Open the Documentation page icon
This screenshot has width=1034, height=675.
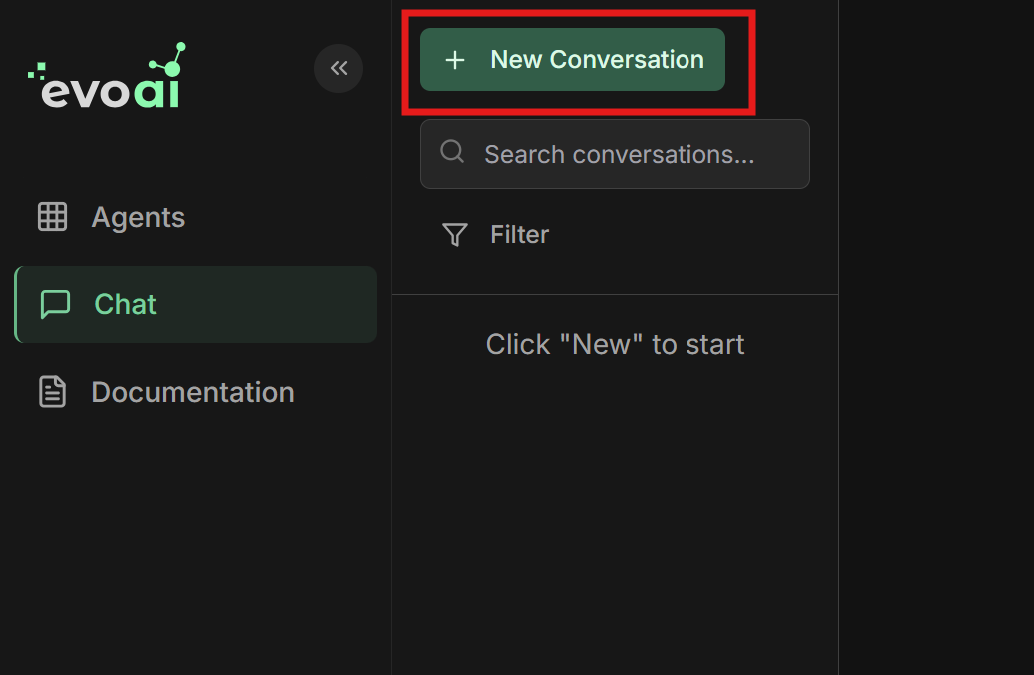(52, 391)
